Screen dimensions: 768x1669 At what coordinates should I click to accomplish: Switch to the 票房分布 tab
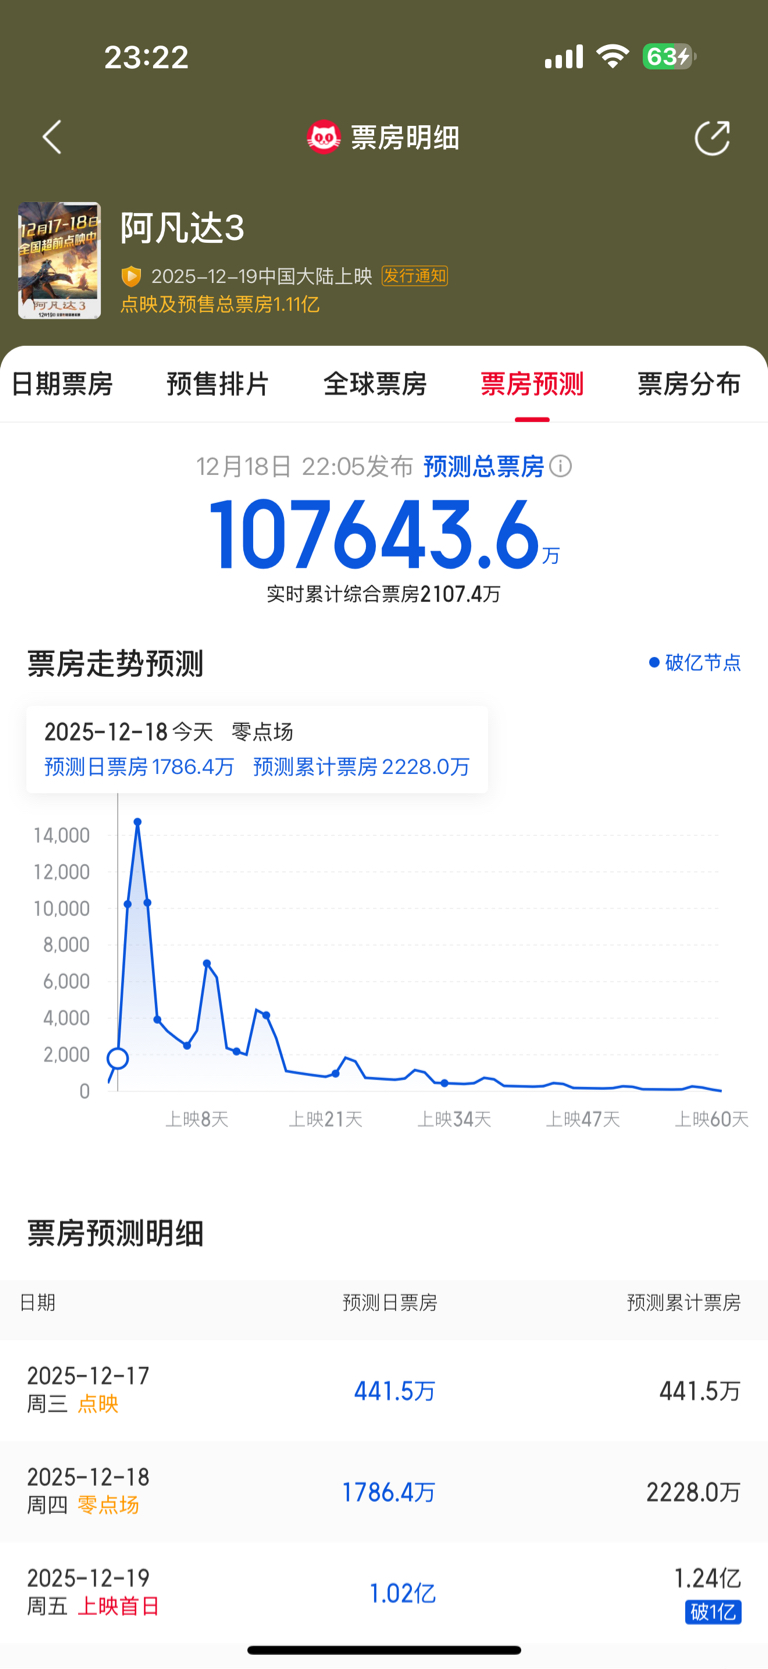(x=689, y=384)
